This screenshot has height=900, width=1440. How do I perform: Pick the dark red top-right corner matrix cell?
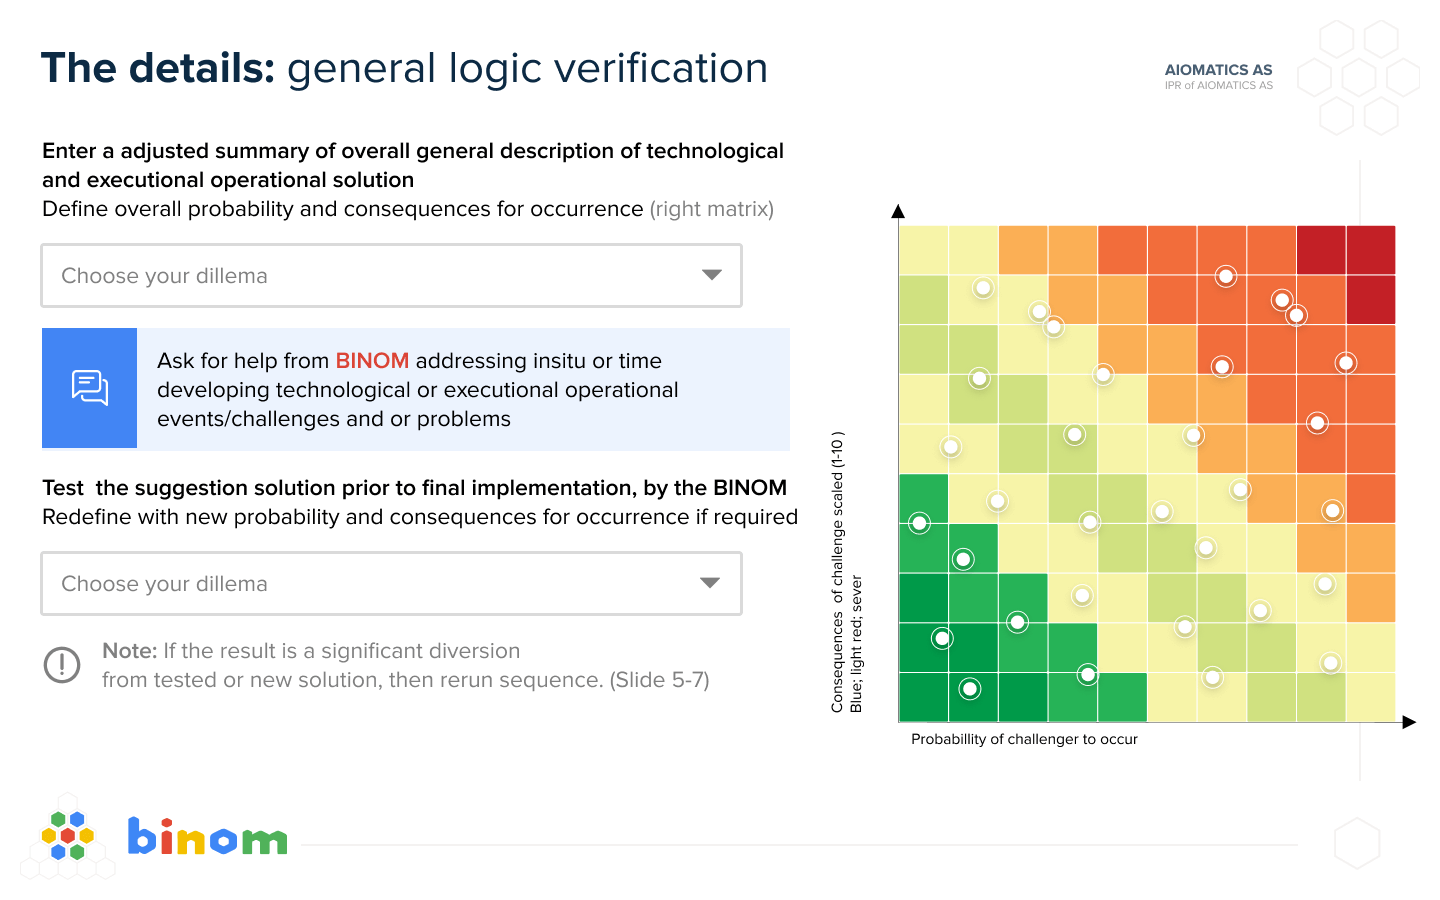coord(1371,250)
